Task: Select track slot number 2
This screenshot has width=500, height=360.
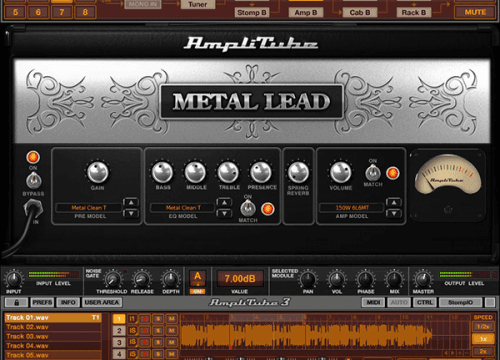Action: pos(119,331)
